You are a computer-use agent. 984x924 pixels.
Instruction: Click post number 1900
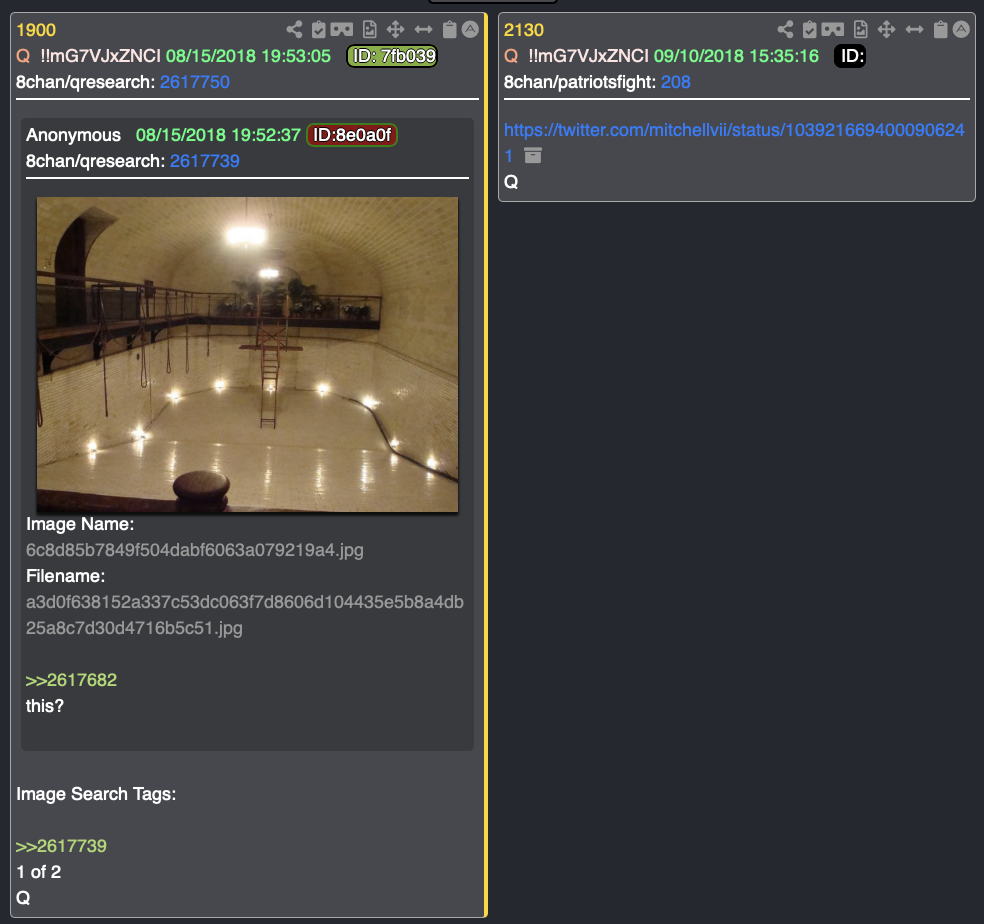click(x=36, y=30)
